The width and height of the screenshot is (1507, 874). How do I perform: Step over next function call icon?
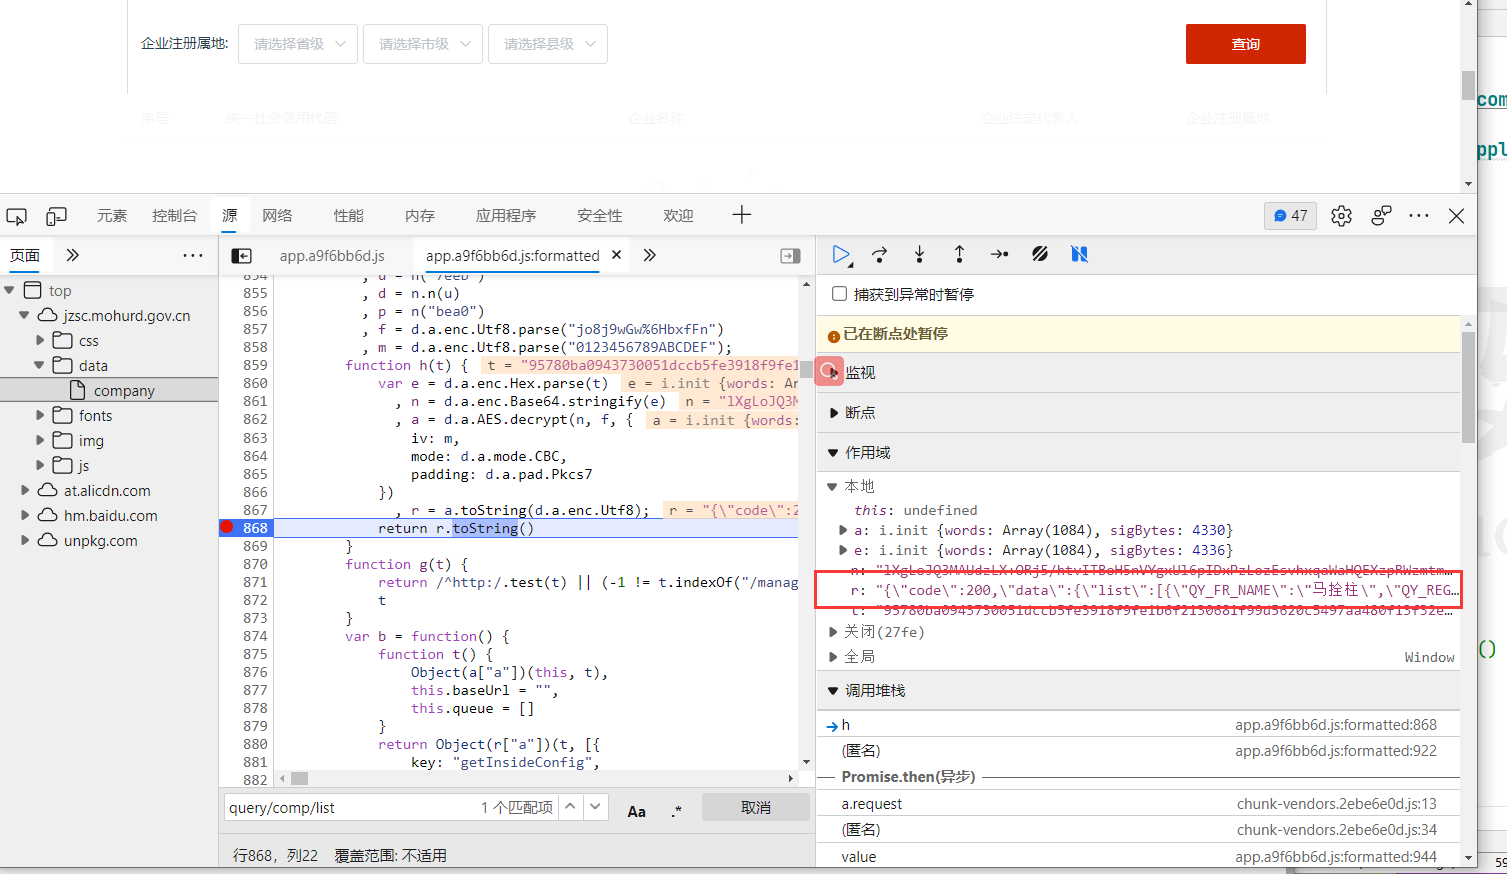tap(880, 255)
